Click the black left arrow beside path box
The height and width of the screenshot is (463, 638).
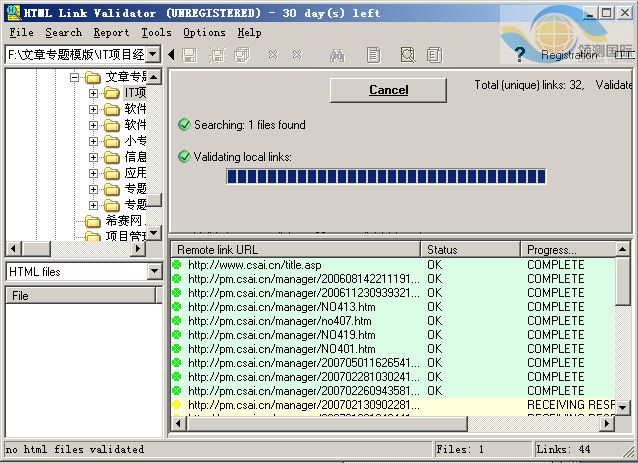[171, 55]
